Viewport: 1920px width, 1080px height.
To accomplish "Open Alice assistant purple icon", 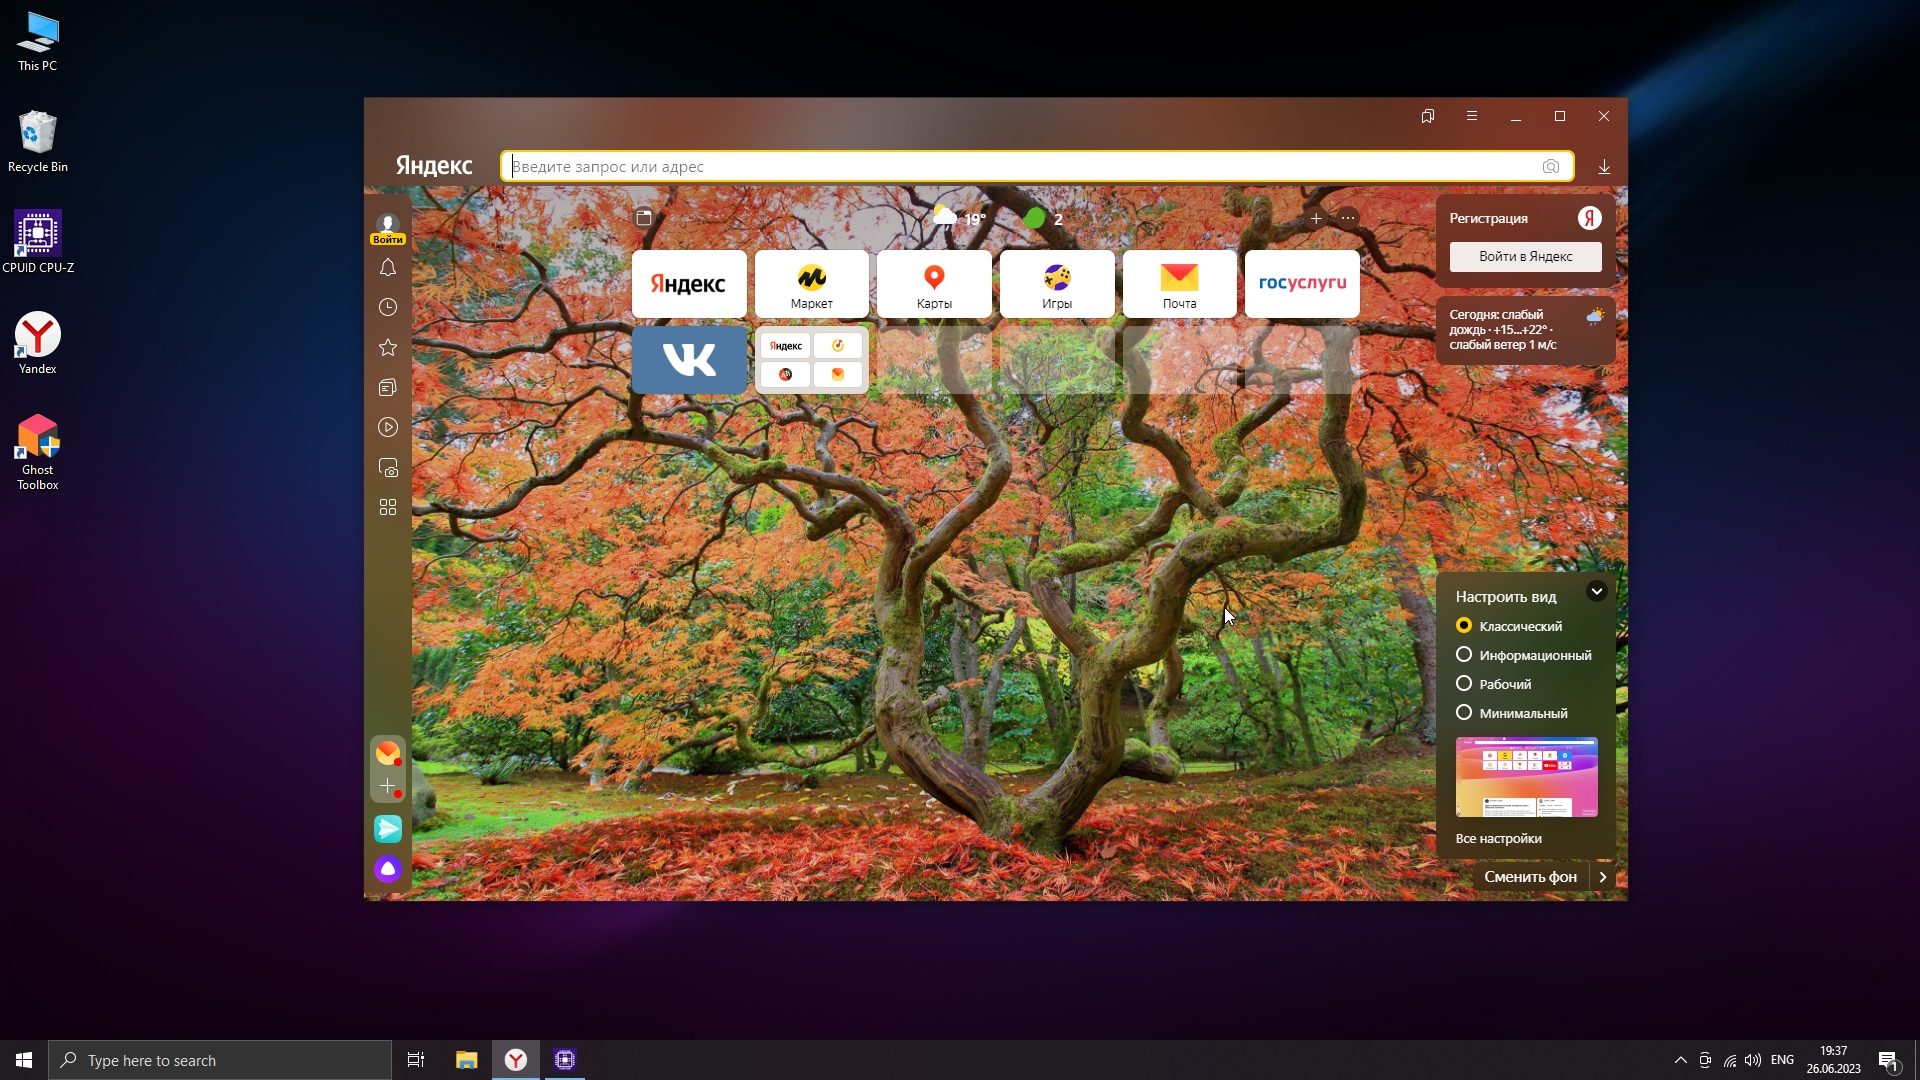I will [388, 869].
